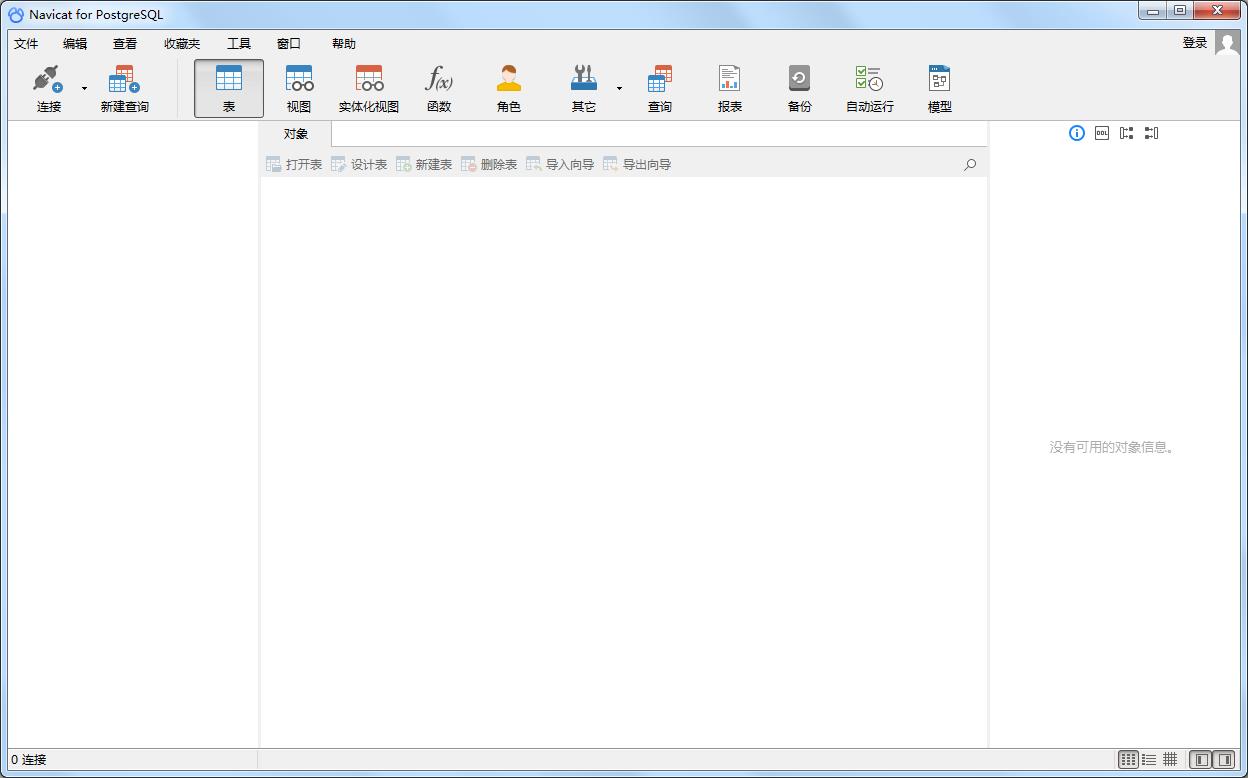Open the 自动运行 automation icon
This screenshot has width=1248, height=778.
click(x=869, y=88)
